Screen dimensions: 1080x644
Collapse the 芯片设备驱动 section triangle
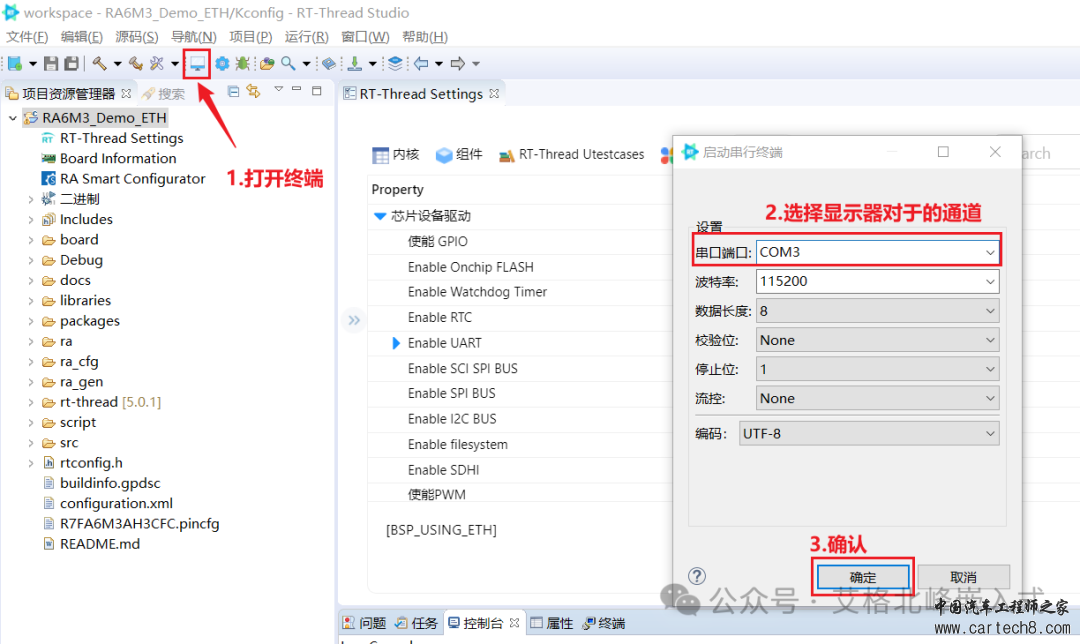point(380,216)
